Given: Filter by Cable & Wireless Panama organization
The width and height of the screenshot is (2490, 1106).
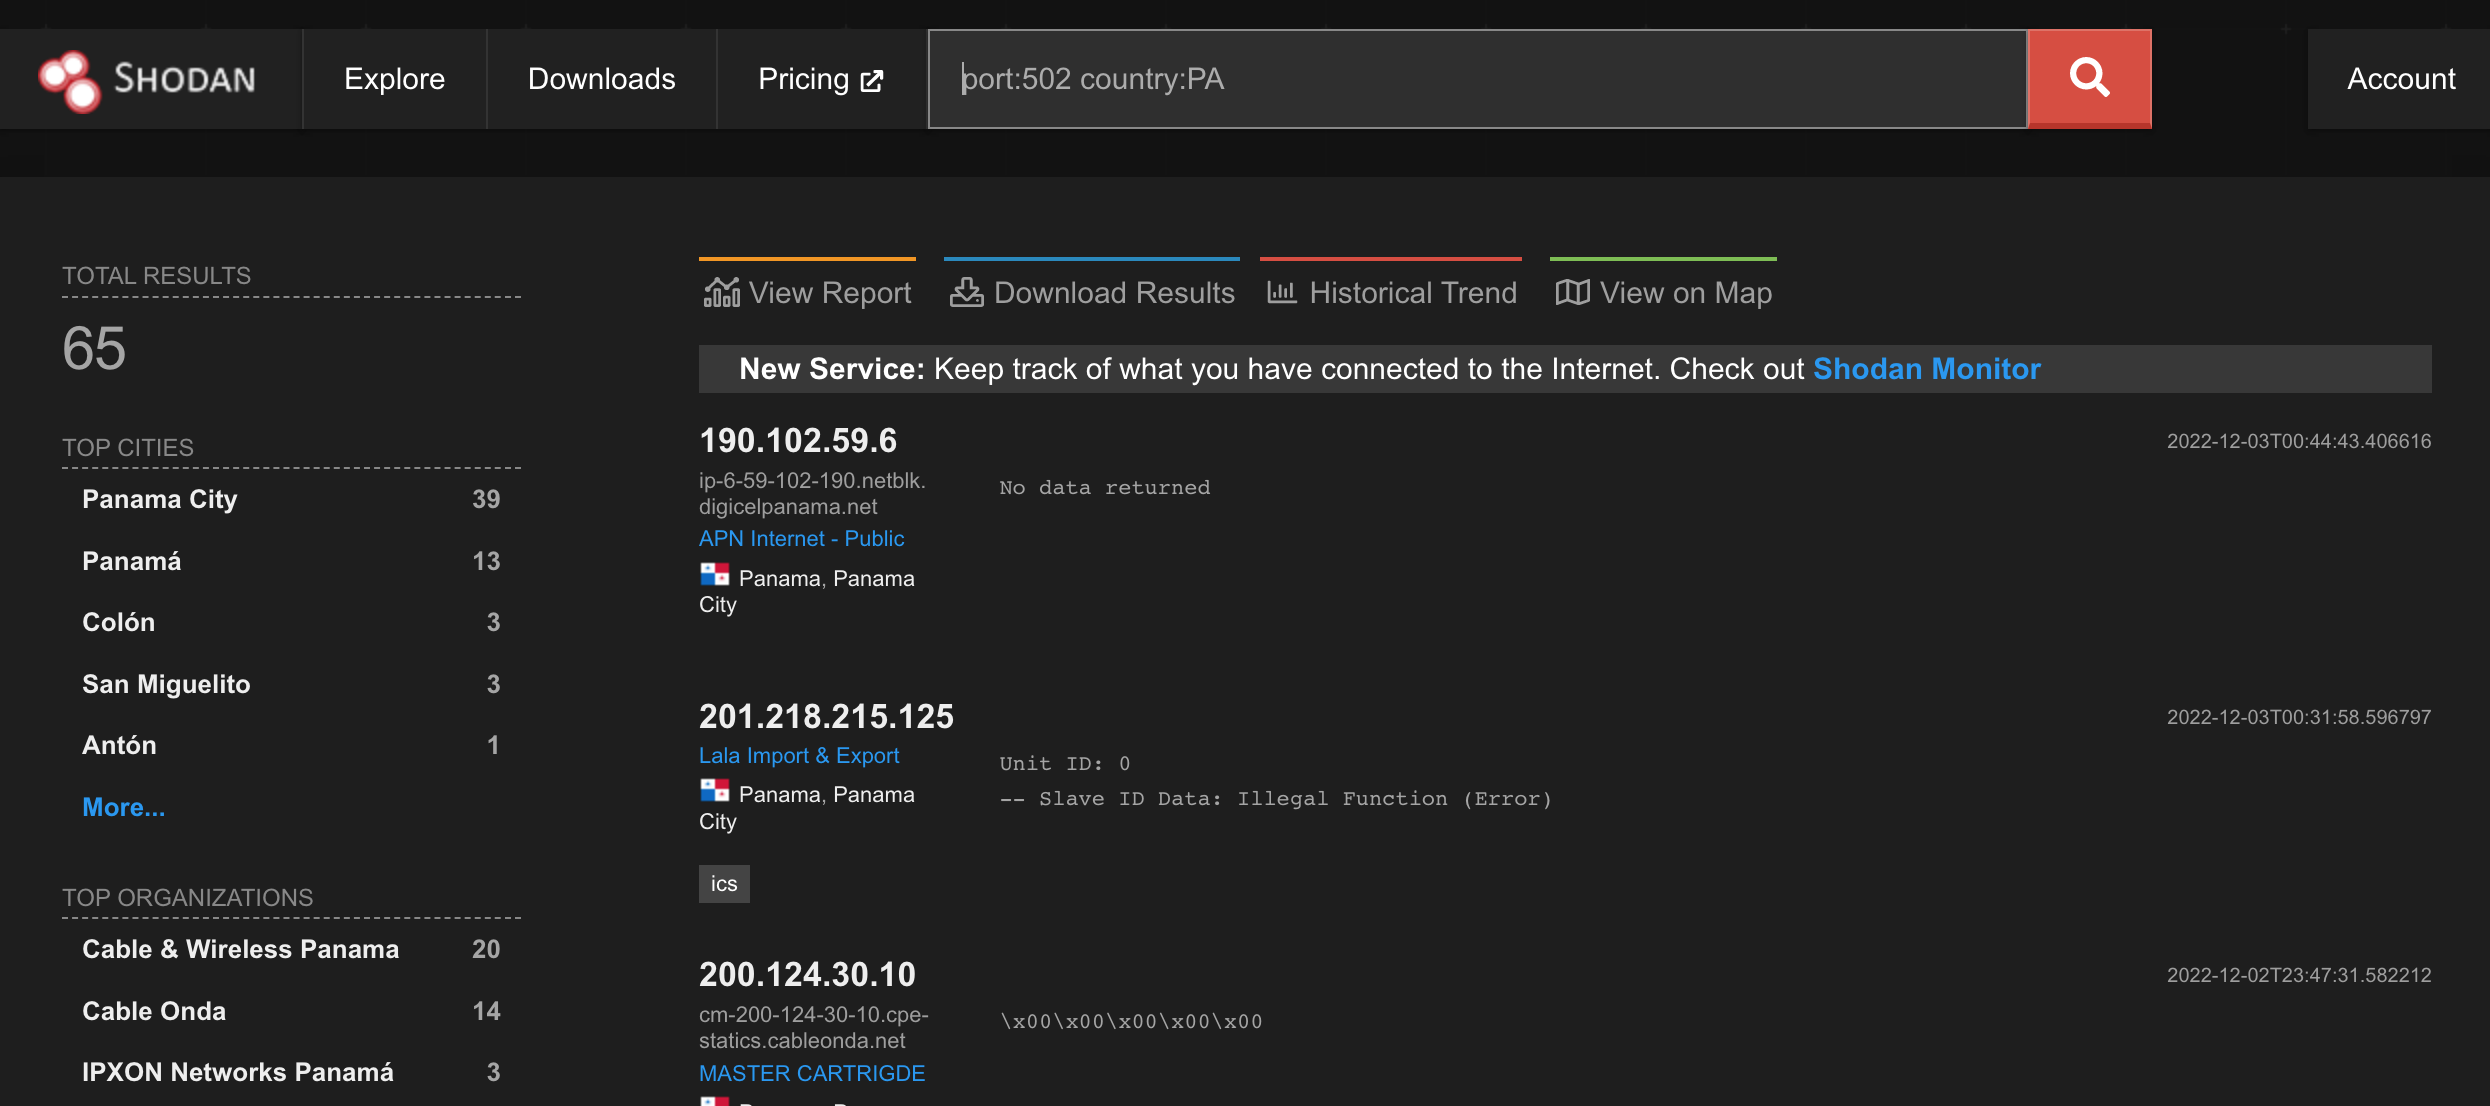Looking at the screenshot, I should 240,949.
